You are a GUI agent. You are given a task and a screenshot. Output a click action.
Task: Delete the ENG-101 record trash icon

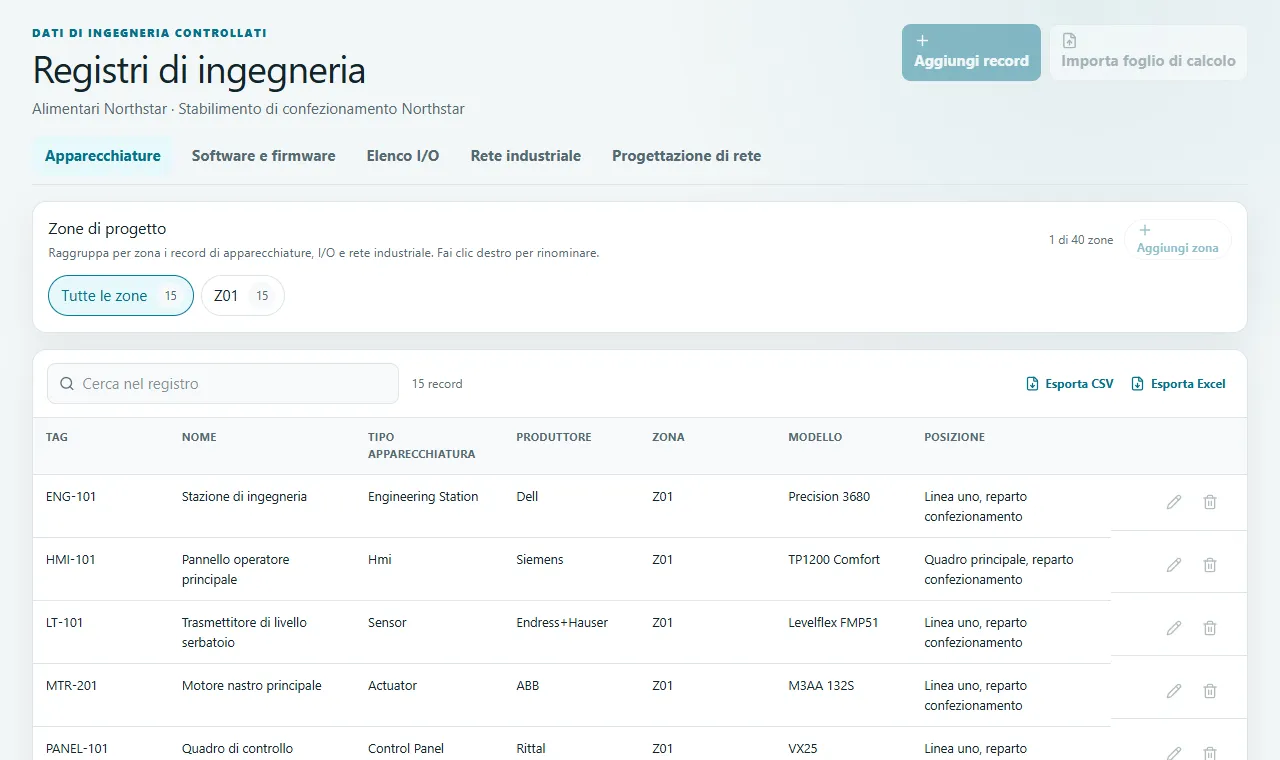click(1210, 502)
